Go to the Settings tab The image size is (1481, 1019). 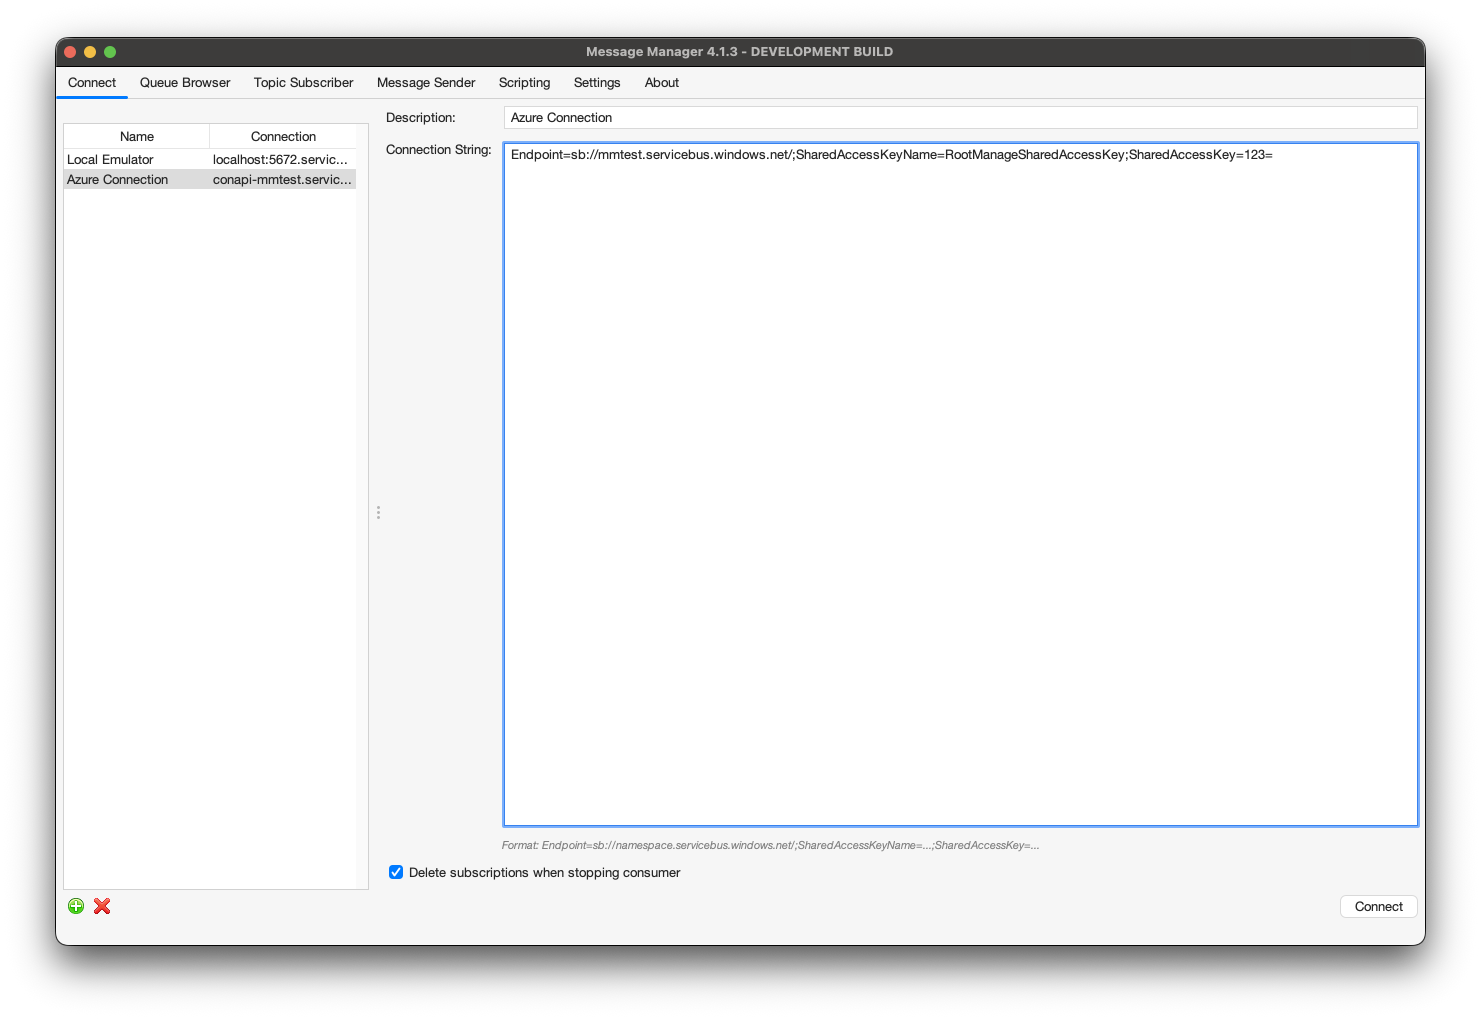tap(596, 82)
